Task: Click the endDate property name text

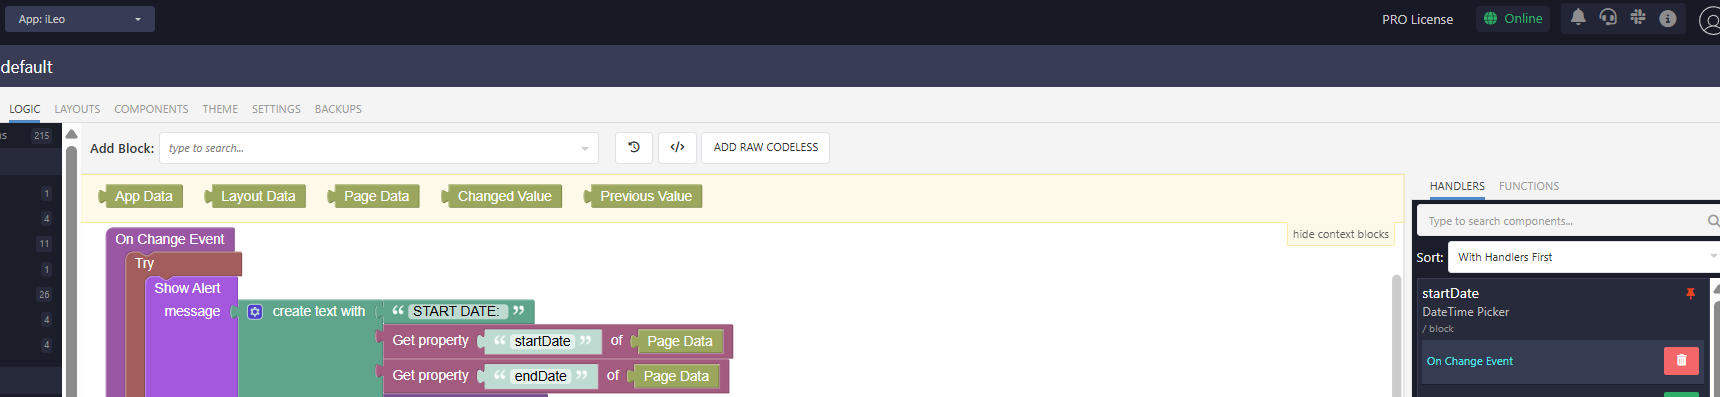Action: coord(540,376)
